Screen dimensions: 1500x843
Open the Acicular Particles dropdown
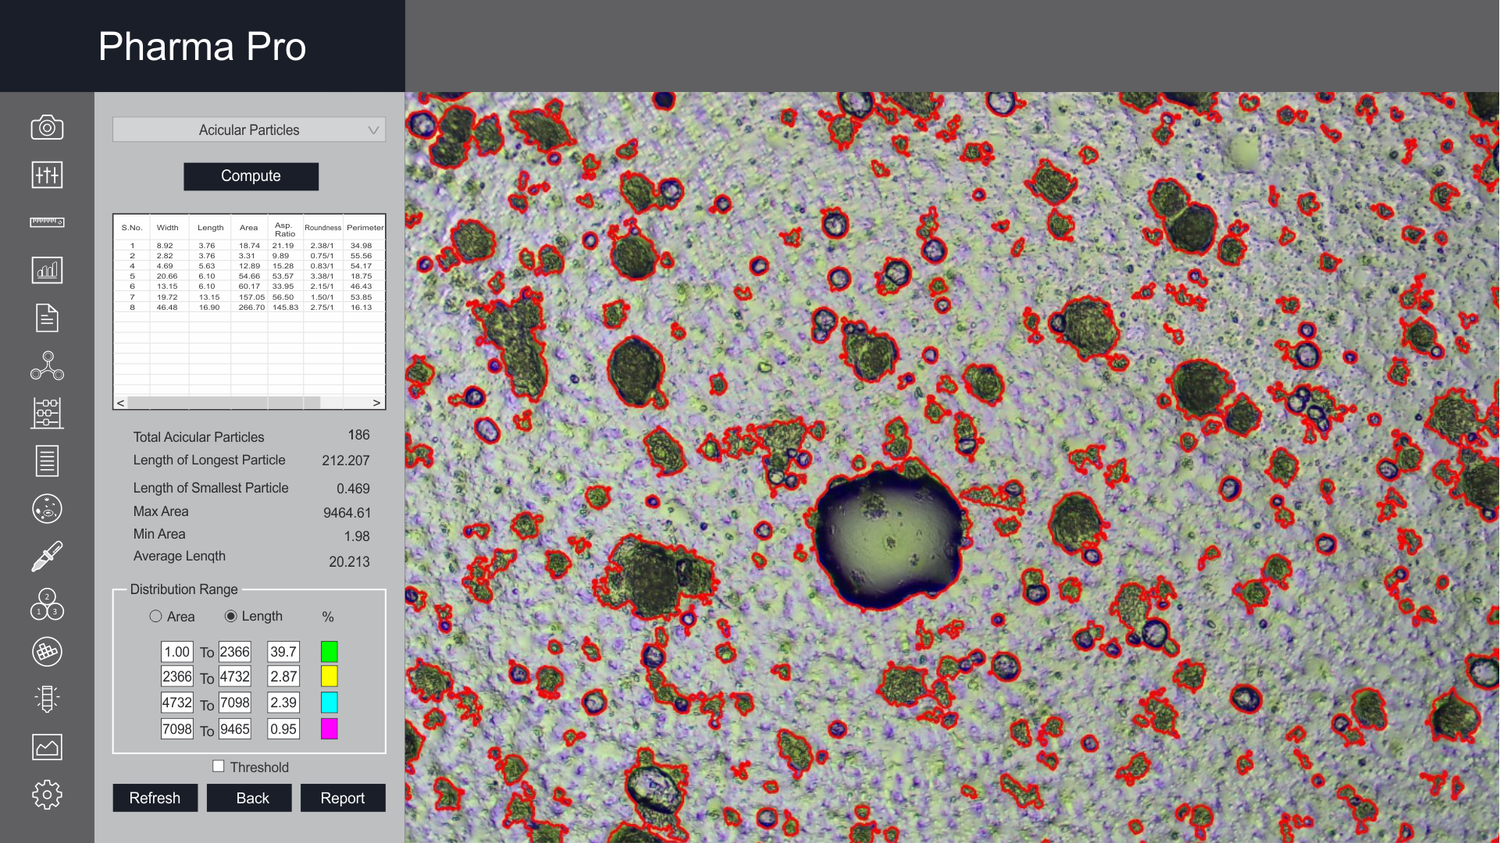[248, 129]
